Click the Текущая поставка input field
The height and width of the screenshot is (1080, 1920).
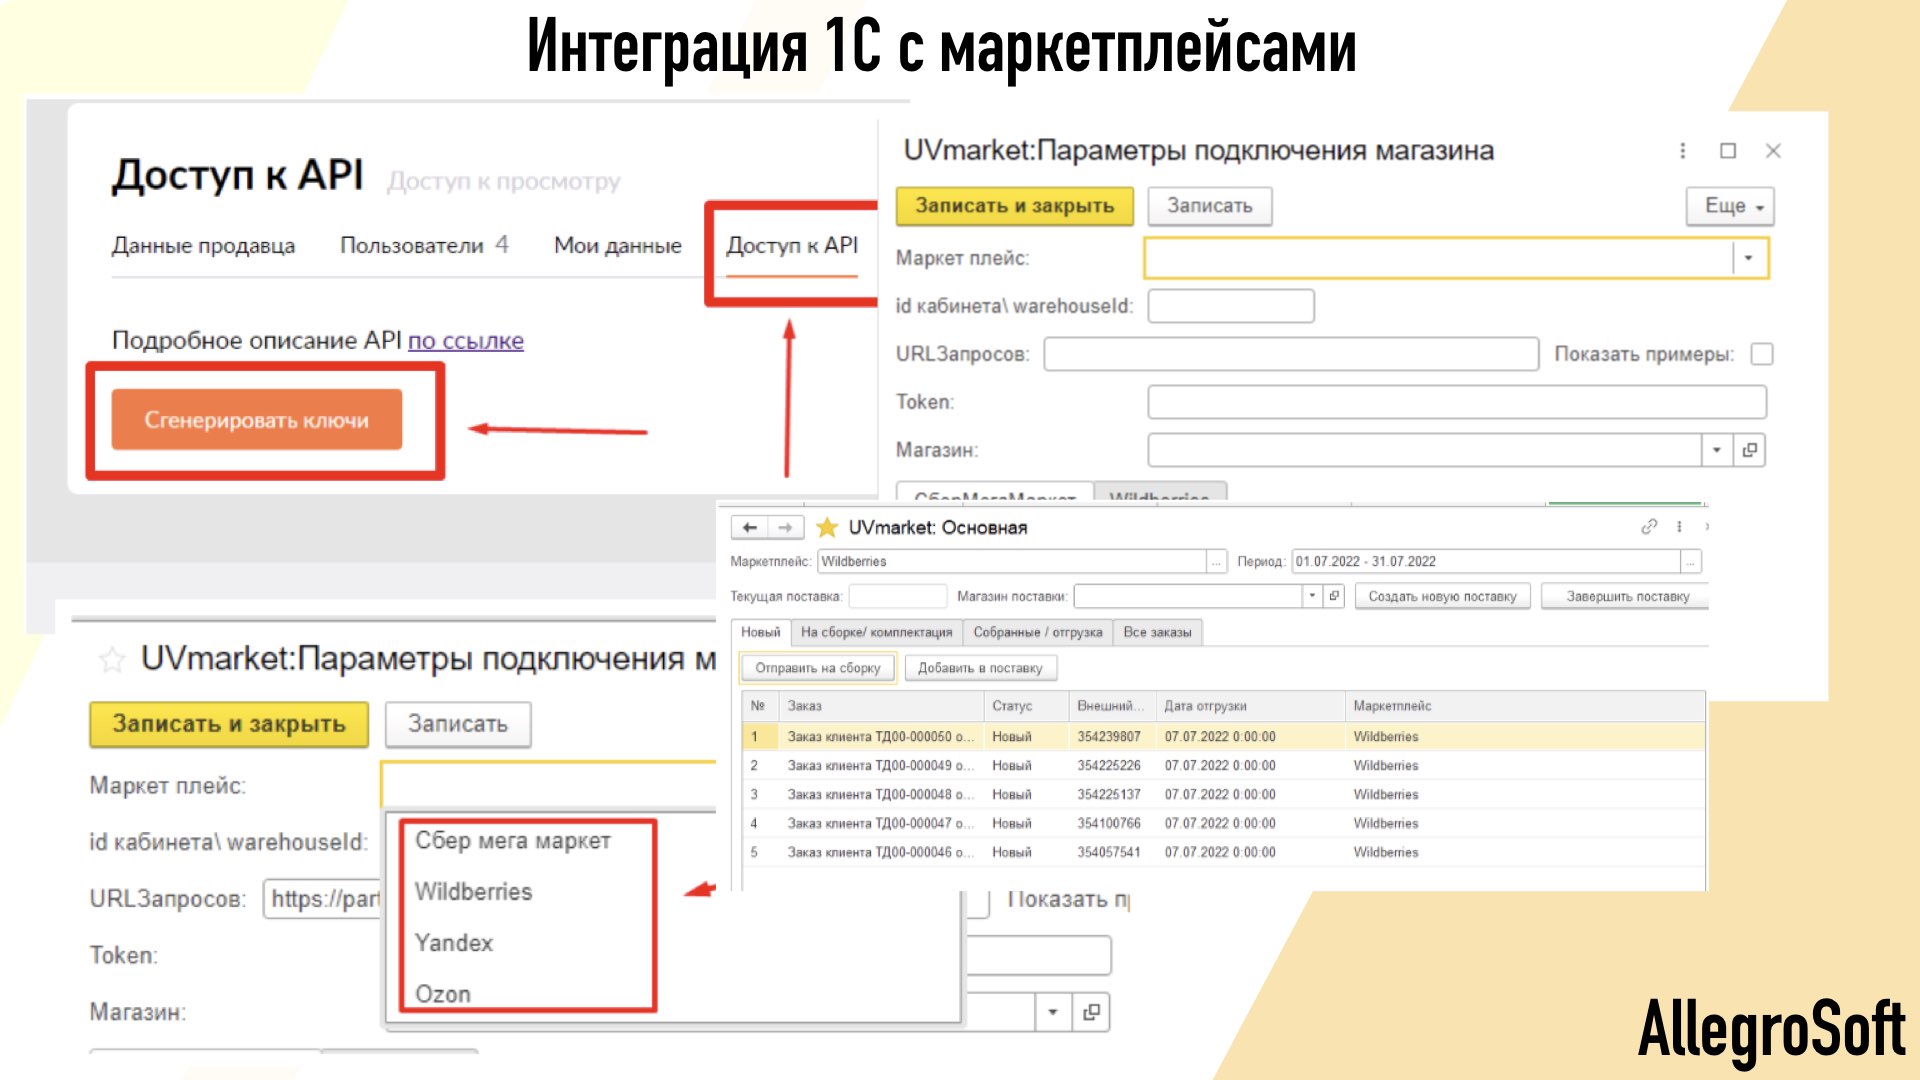coord(897,596)
